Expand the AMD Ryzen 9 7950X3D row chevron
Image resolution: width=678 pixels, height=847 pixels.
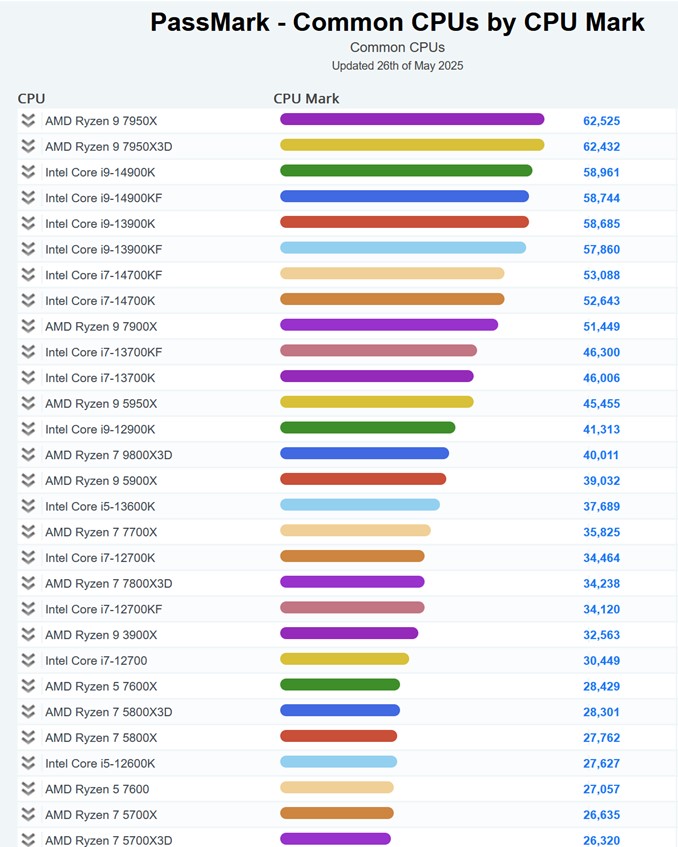28,146
